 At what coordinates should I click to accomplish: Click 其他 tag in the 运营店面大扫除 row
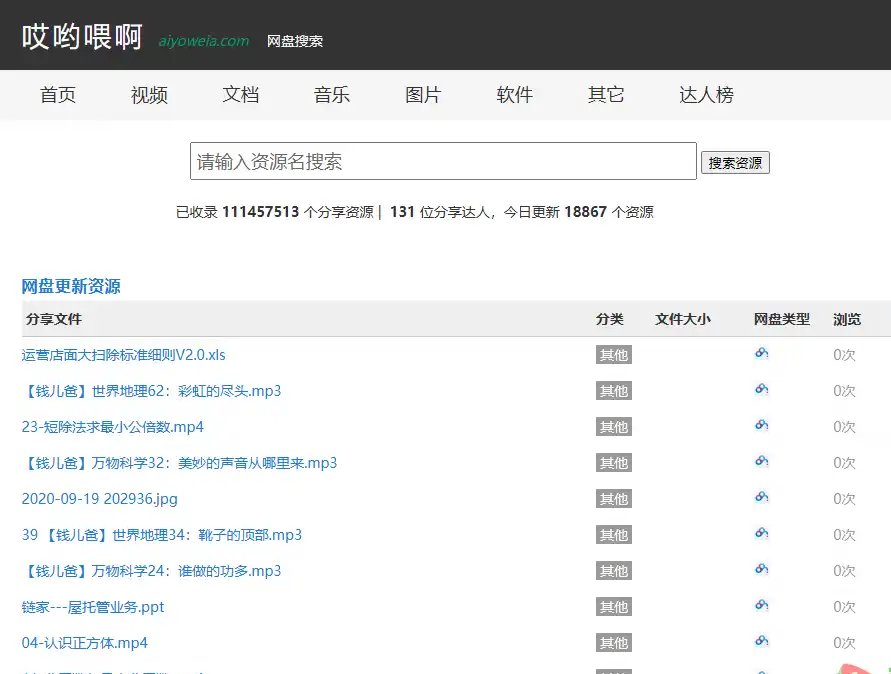click(x=614, y=355)
